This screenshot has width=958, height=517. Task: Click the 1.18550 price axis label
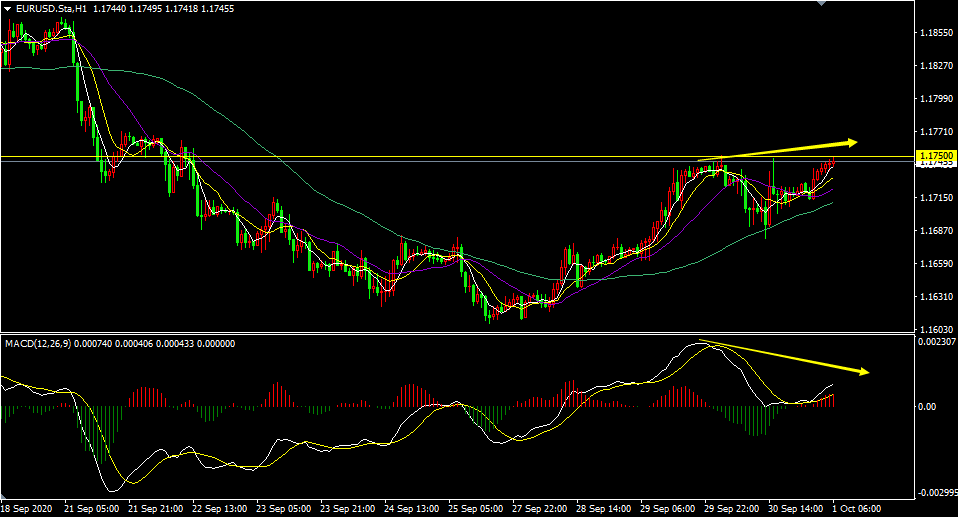tap(937, 32)
